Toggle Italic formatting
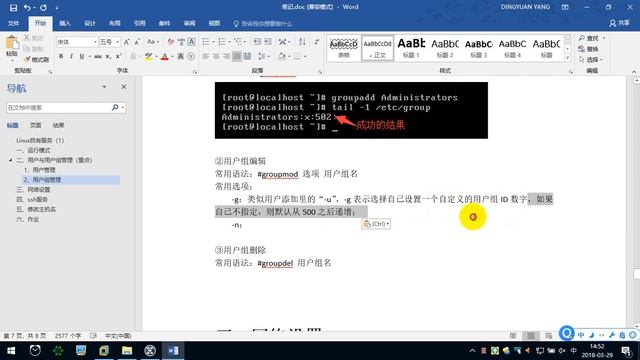The height and width of the screenshot is (360, 640). [x=71, y=56]
